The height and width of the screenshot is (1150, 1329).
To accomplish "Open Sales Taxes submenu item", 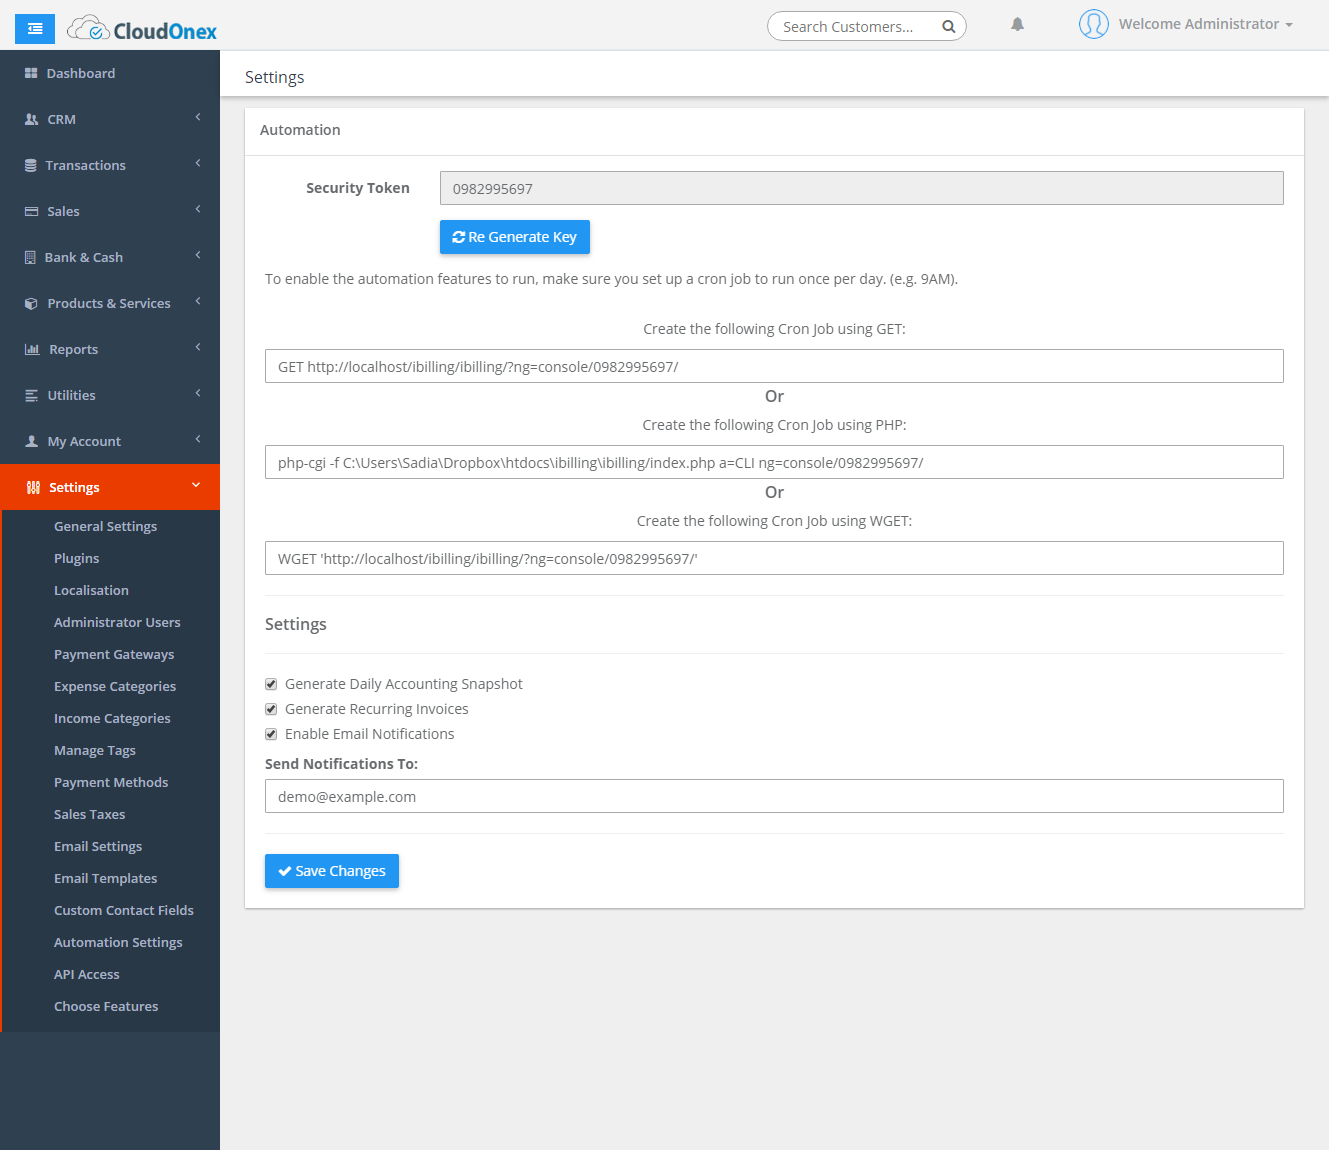I will pos(90,814).
